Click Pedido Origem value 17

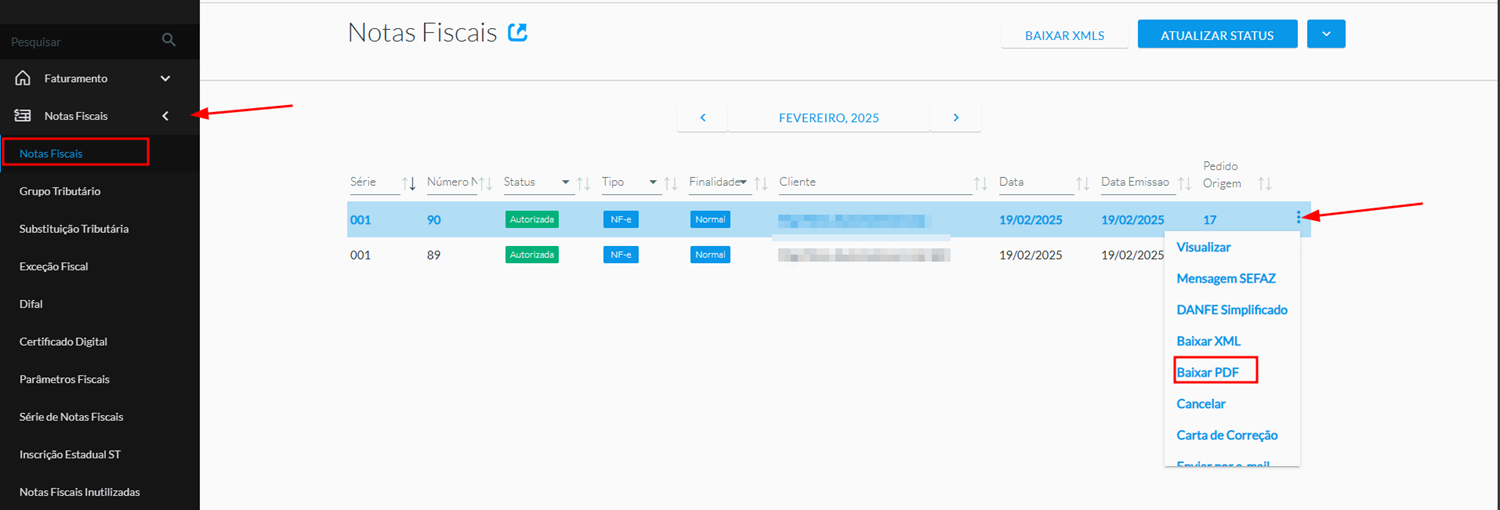coord(1210,219)
